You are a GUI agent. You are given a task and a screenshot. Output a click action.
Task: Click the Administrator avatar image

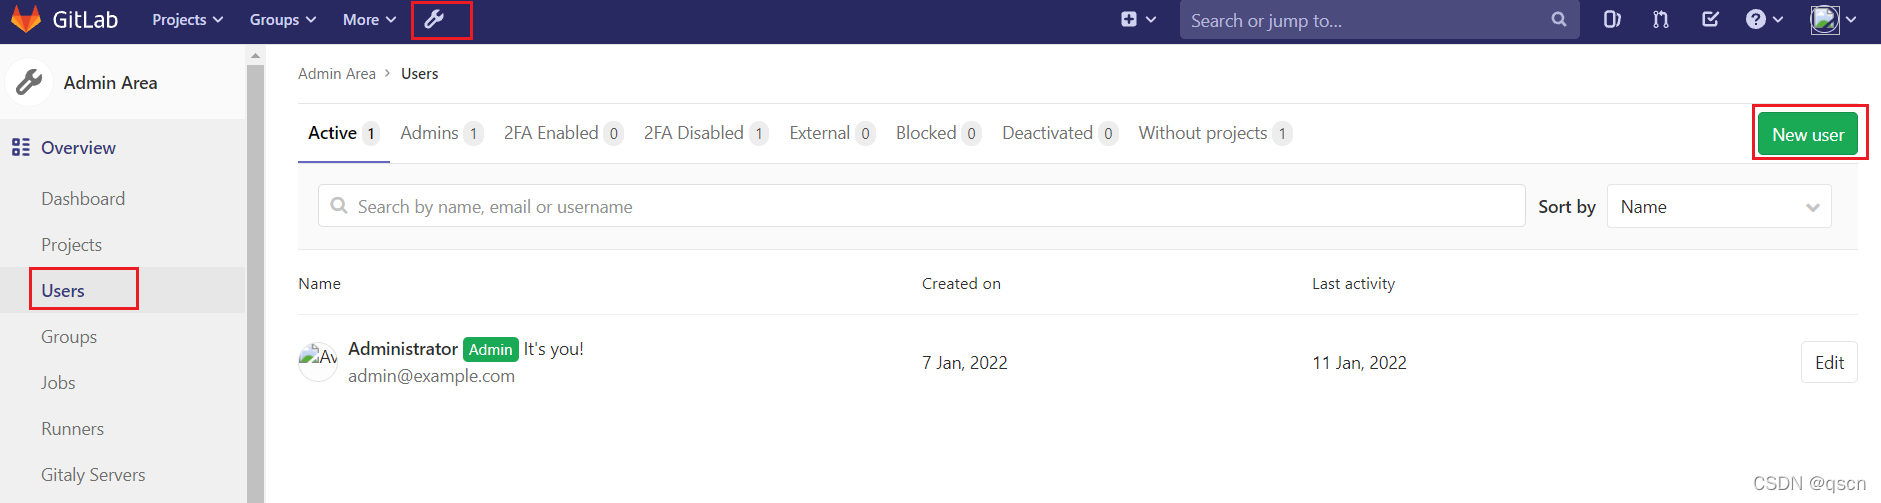tap(318, 362)
